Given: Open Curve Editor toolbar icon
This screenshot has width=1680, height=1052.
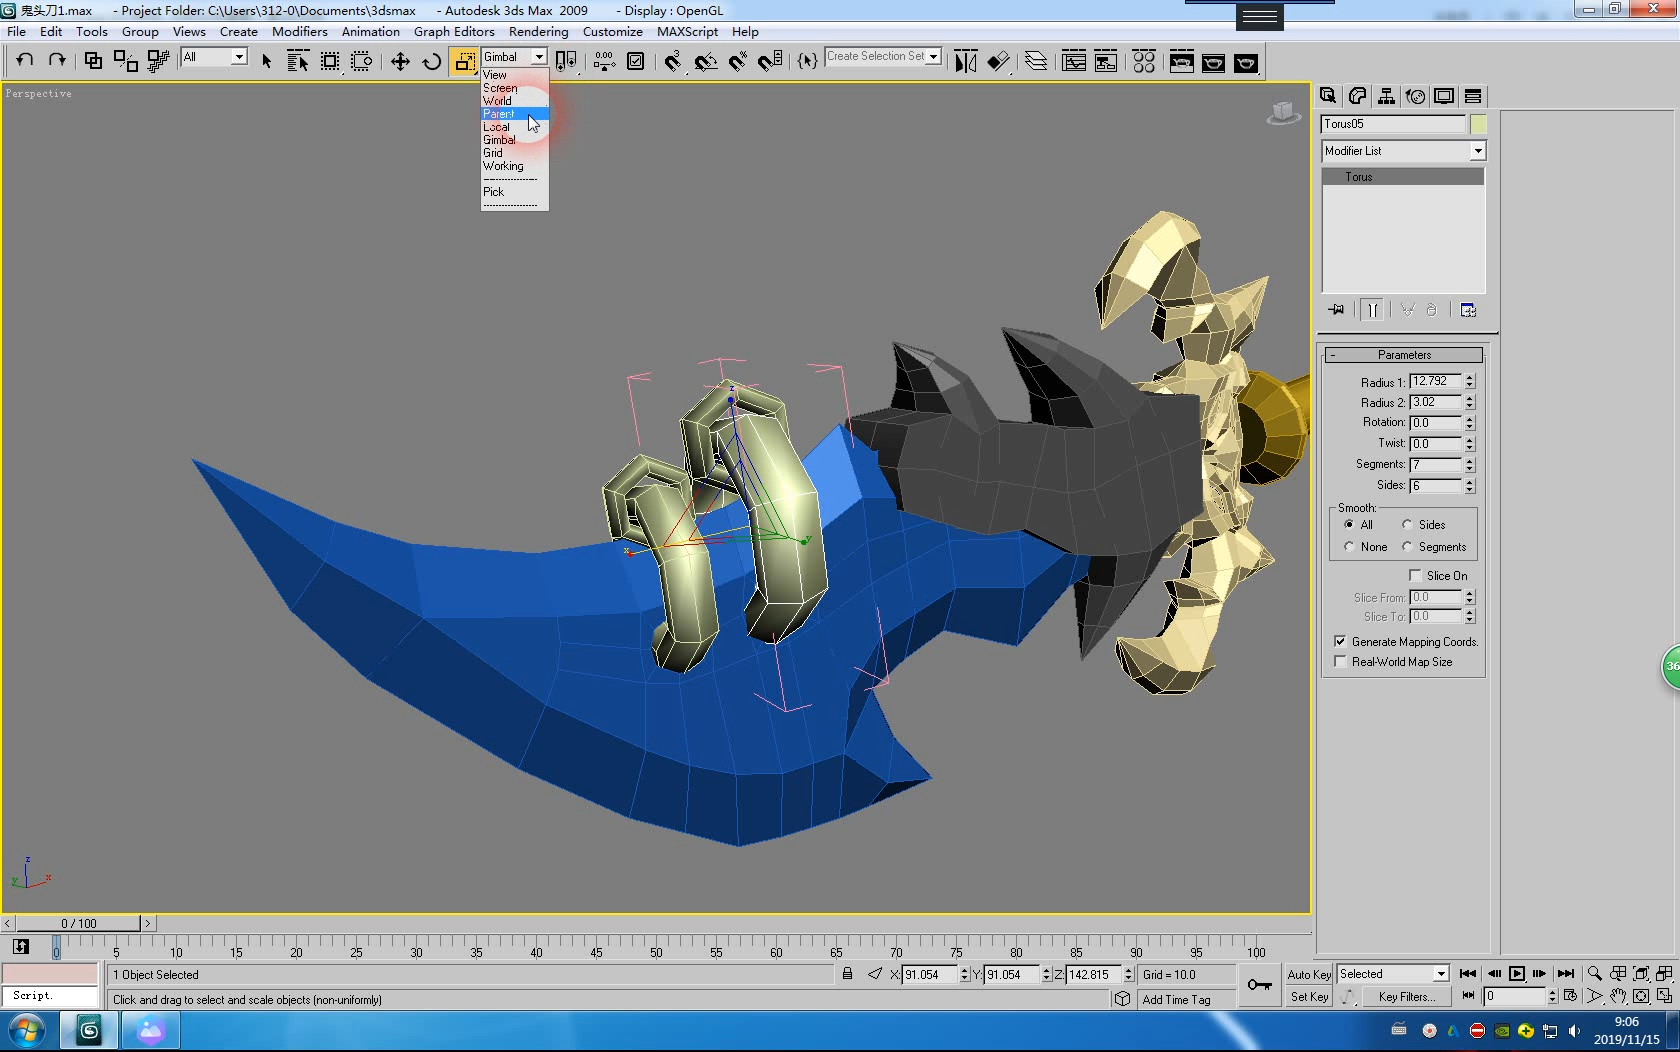Looking at the screenshot, I should [1074, 61].
